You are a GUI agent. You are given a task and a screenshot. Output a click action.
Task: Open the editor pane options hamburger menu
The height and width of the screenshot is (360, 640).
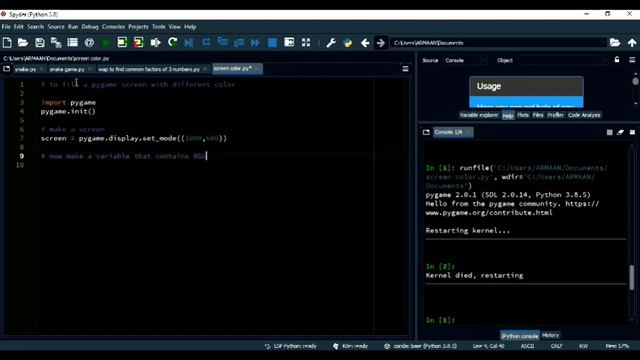[x=405, y=69]
